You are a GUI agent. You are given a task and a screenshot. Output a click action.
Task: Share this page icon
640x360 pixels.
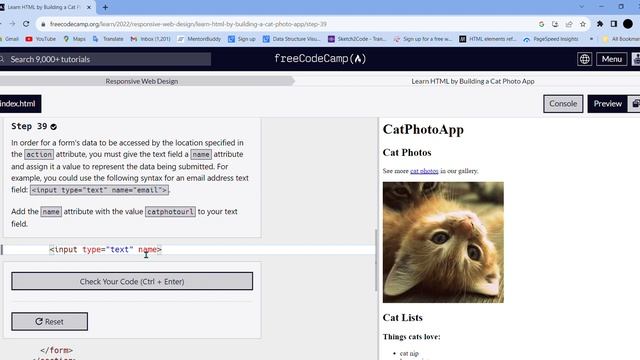[569, 24]
